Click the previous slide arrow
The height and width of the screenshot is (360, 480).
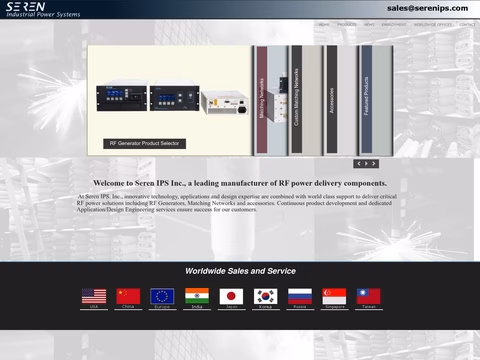pos(359,163)
